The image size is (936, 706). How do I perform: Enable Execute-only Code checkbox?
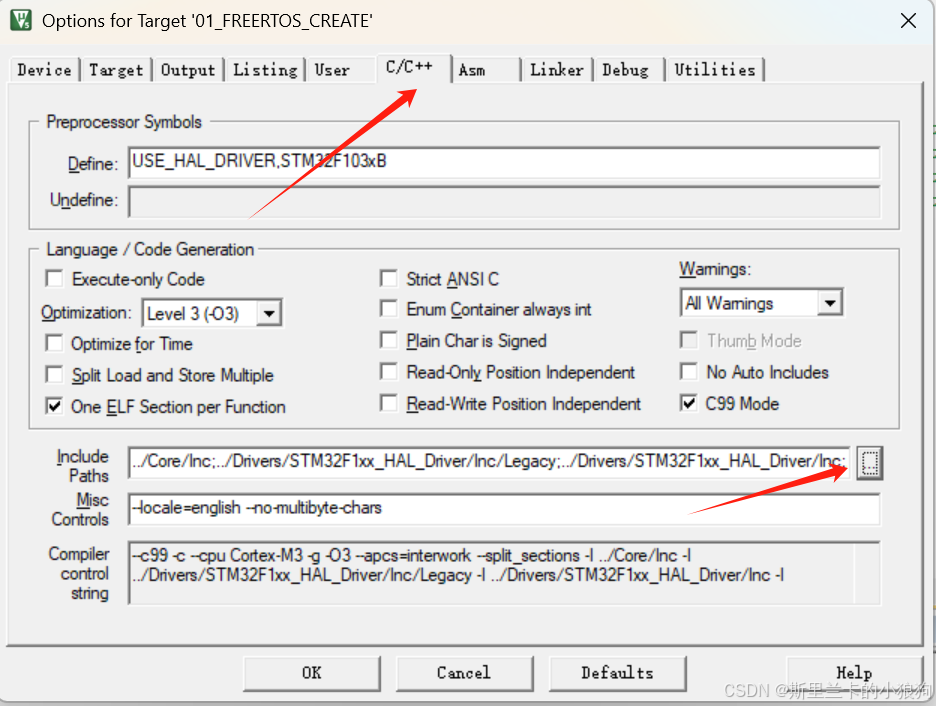click(54, 278)
